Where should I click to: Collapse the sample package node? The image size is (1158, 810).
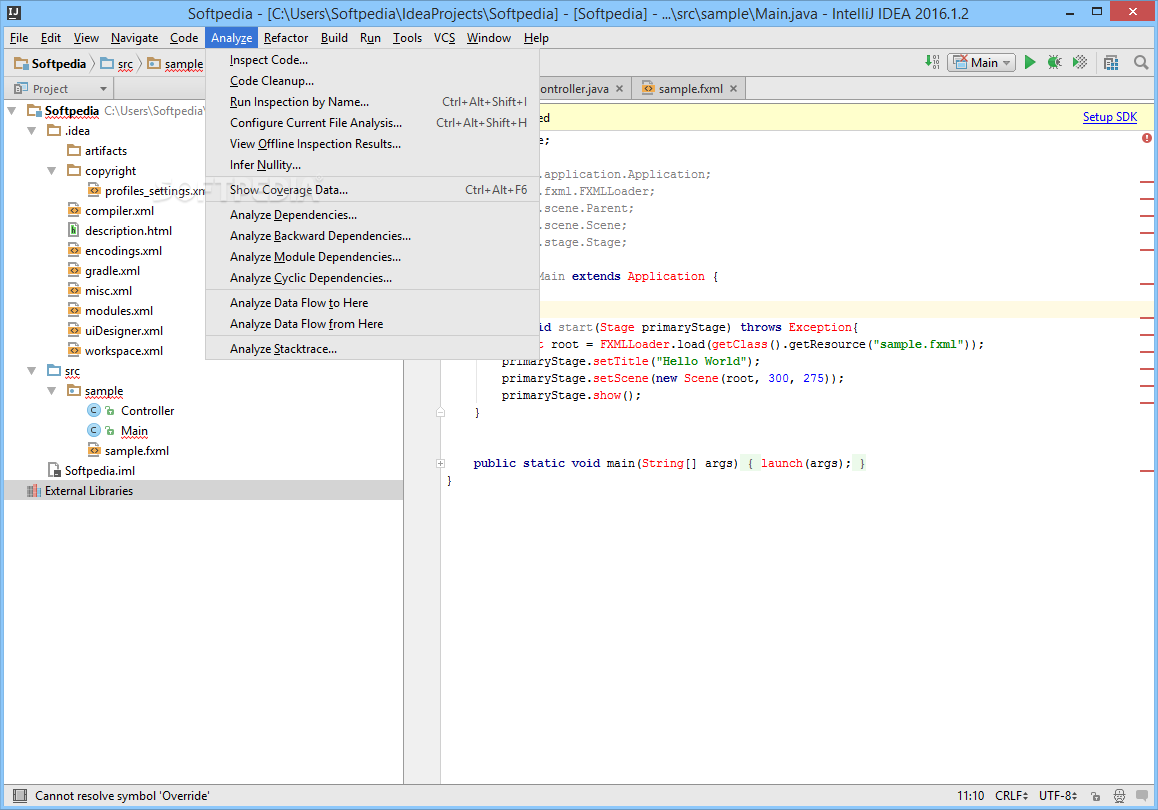point(52,391)
